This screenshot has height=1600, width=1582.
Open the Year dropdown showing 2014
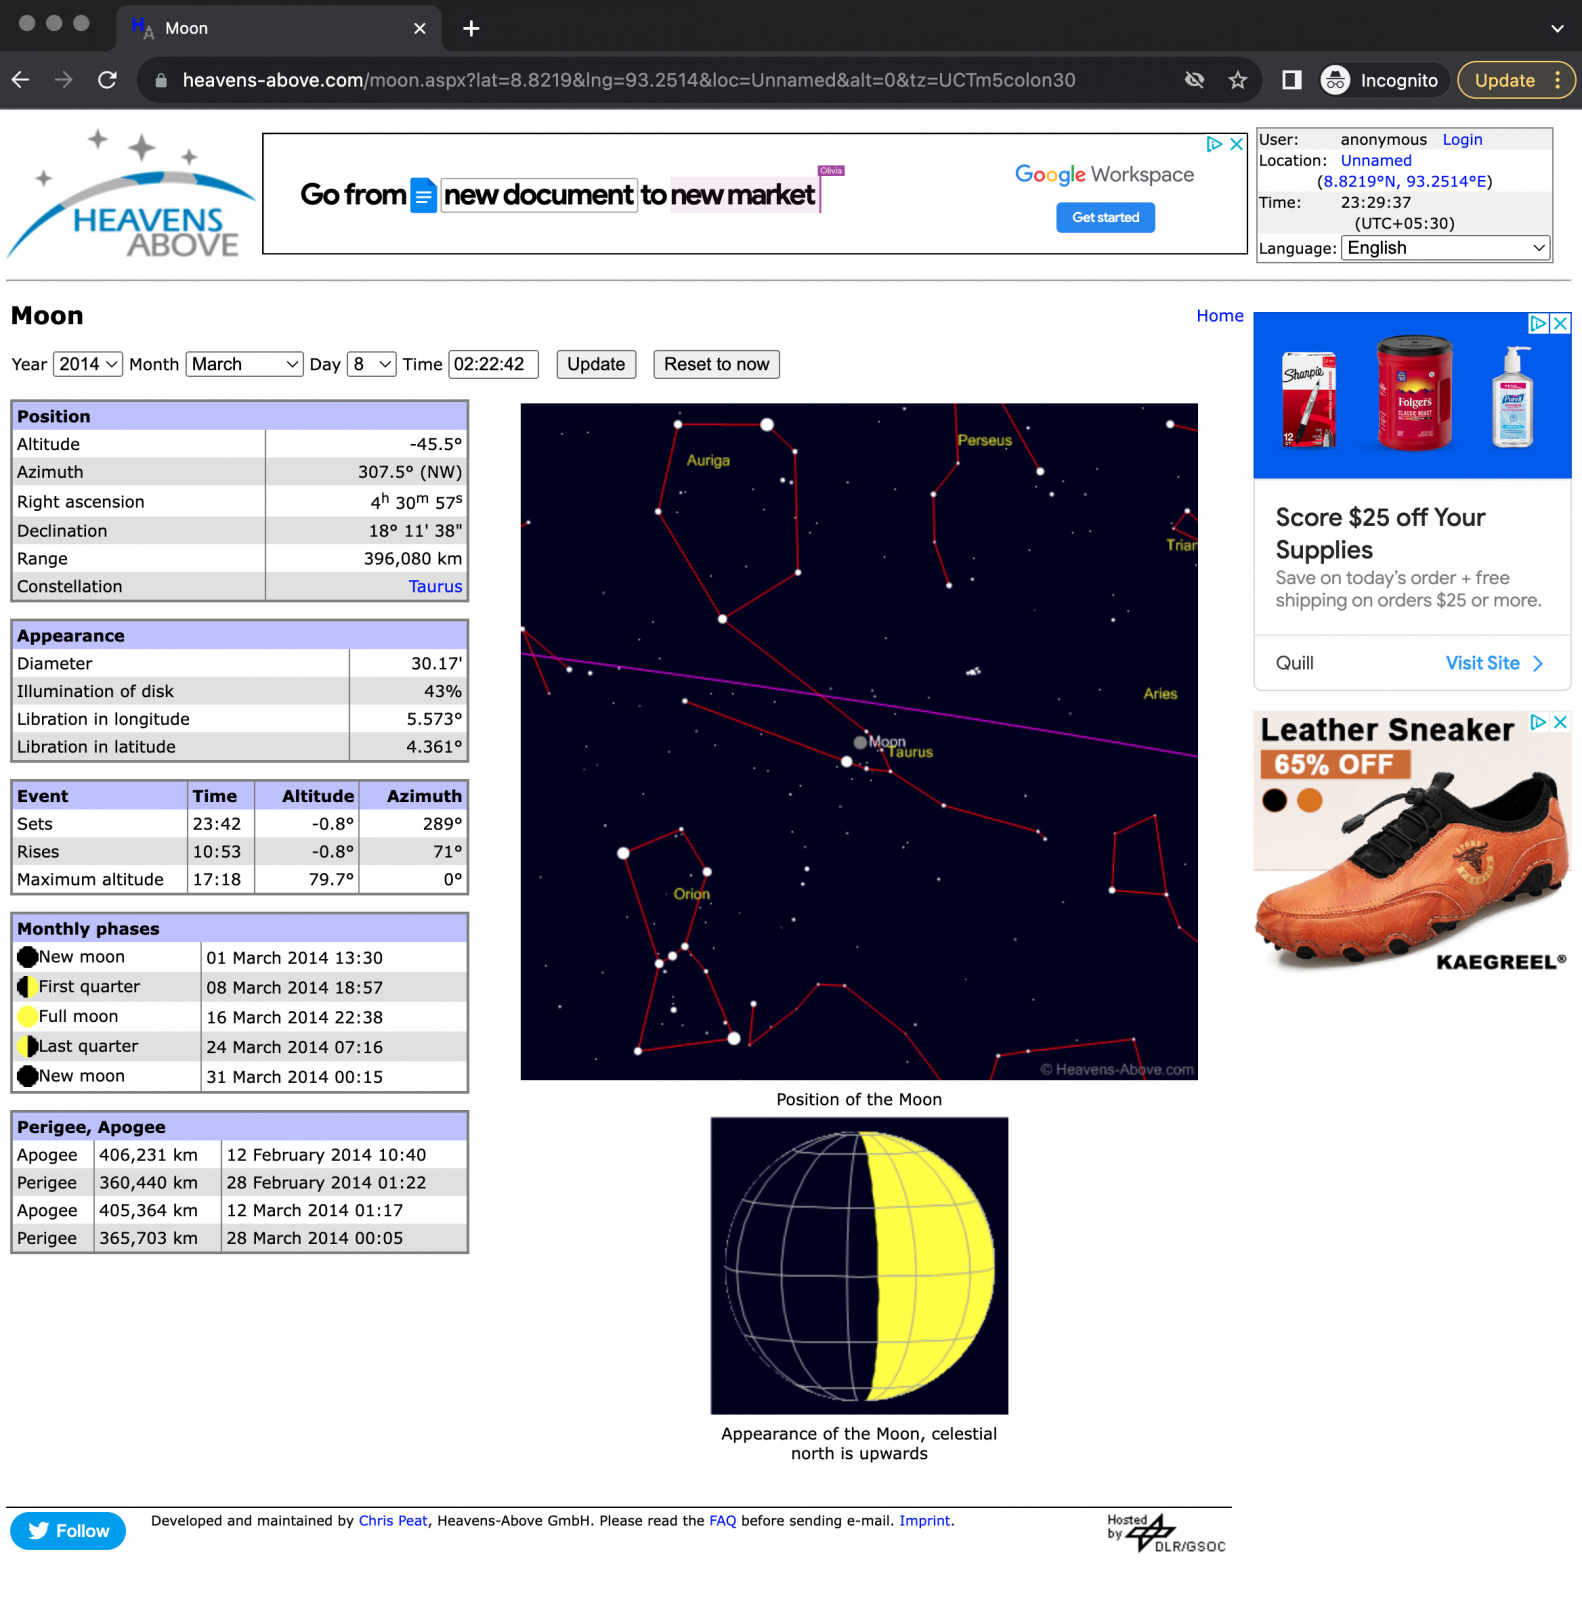[87, 364]
